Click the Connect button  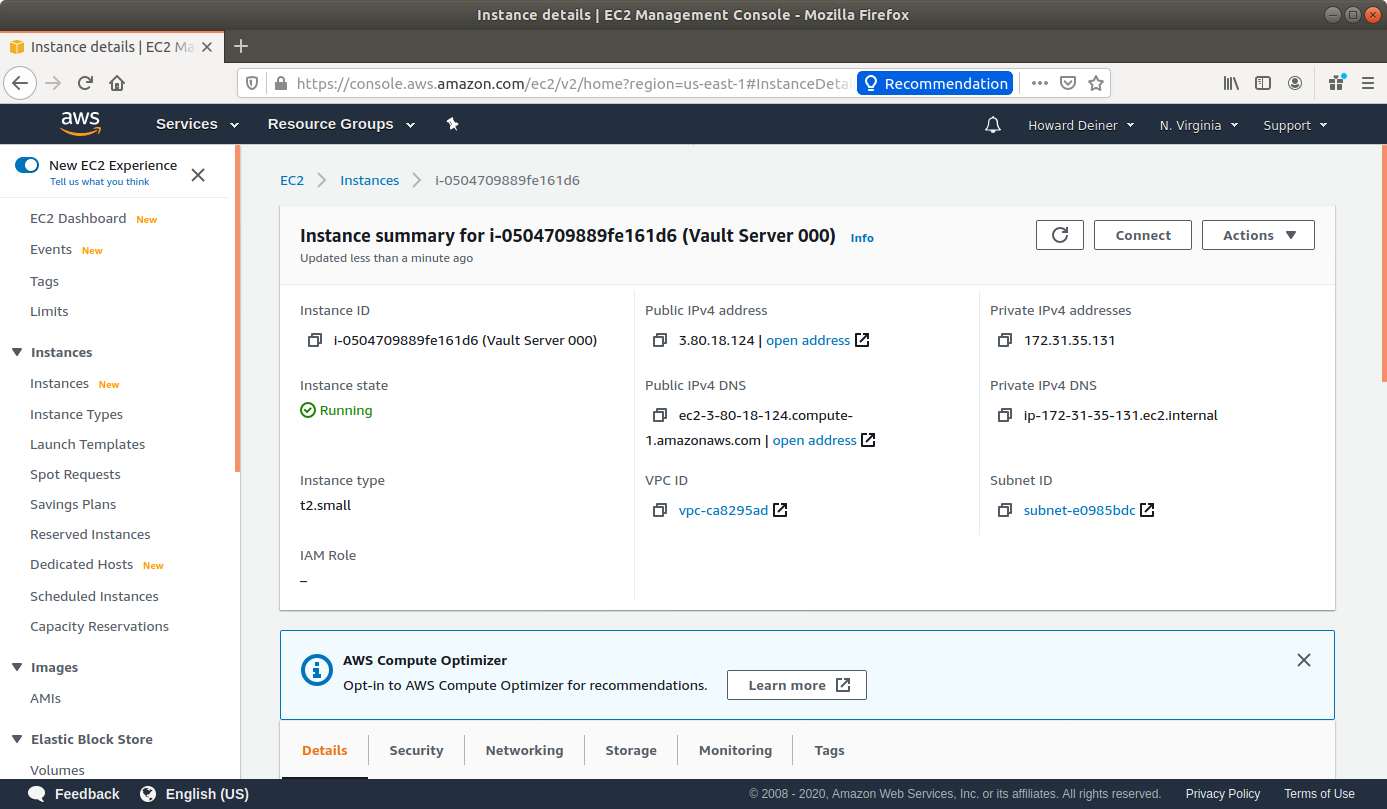coord(1143,235)
